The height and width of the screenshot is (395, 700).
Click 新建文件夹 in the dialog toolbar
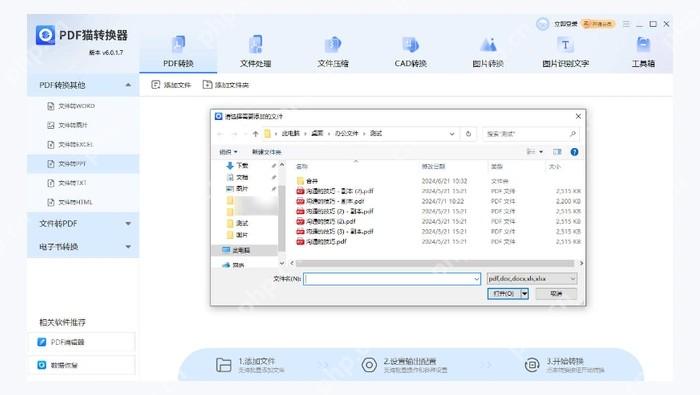(267, 152)
